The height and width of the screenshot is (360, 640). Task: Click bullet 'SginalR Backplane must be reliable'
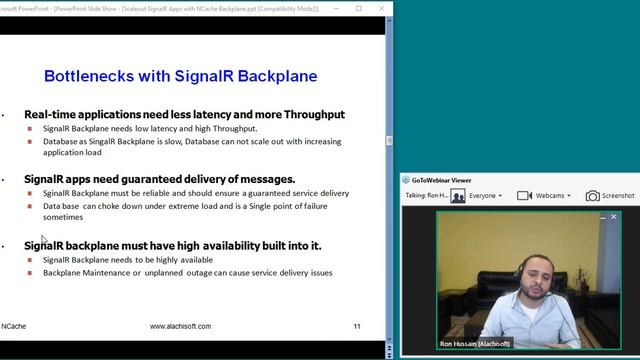coord(196,193)
